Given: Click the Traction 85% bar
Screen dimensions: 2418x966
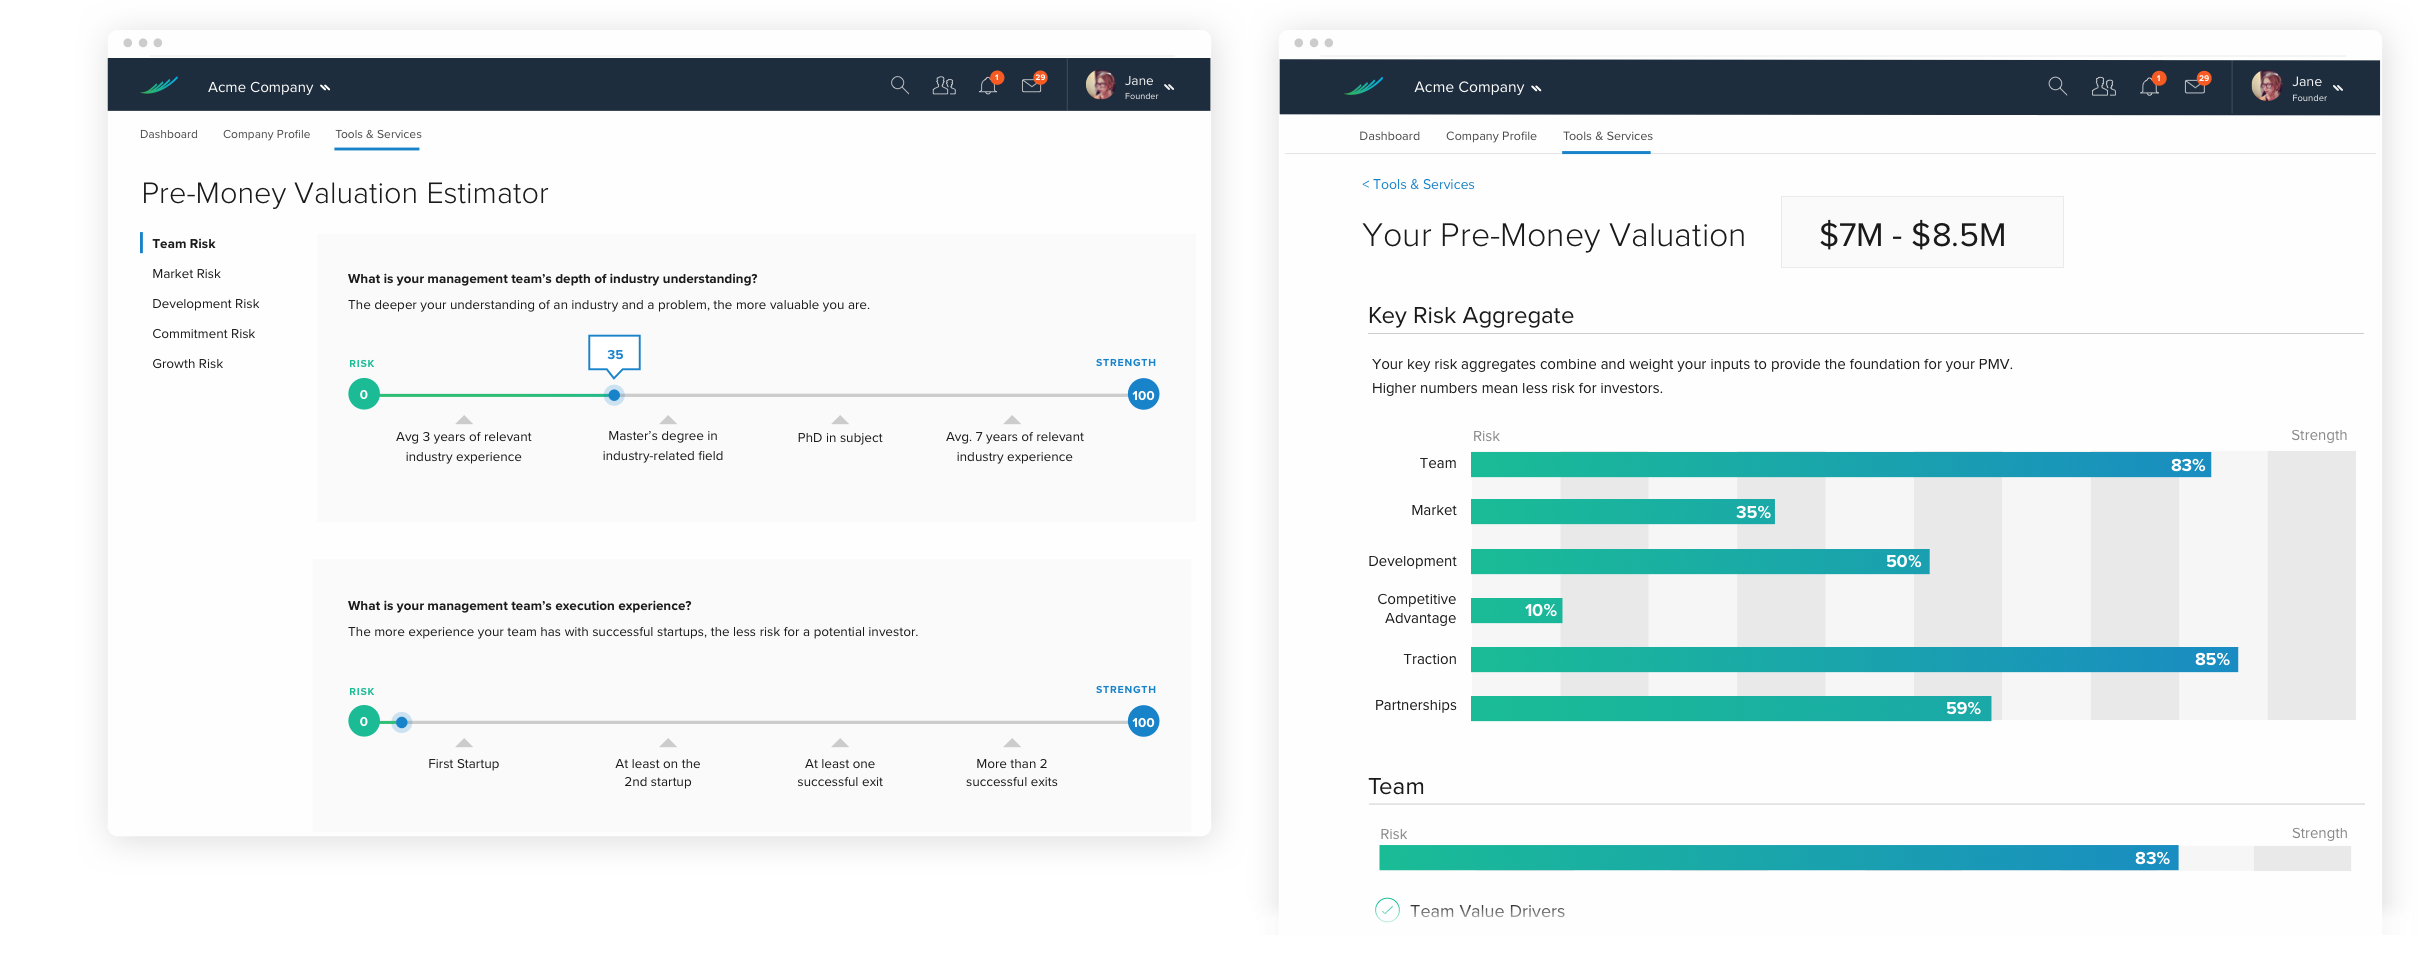Looking at the screenshot, I should [x=1854, y=659].
